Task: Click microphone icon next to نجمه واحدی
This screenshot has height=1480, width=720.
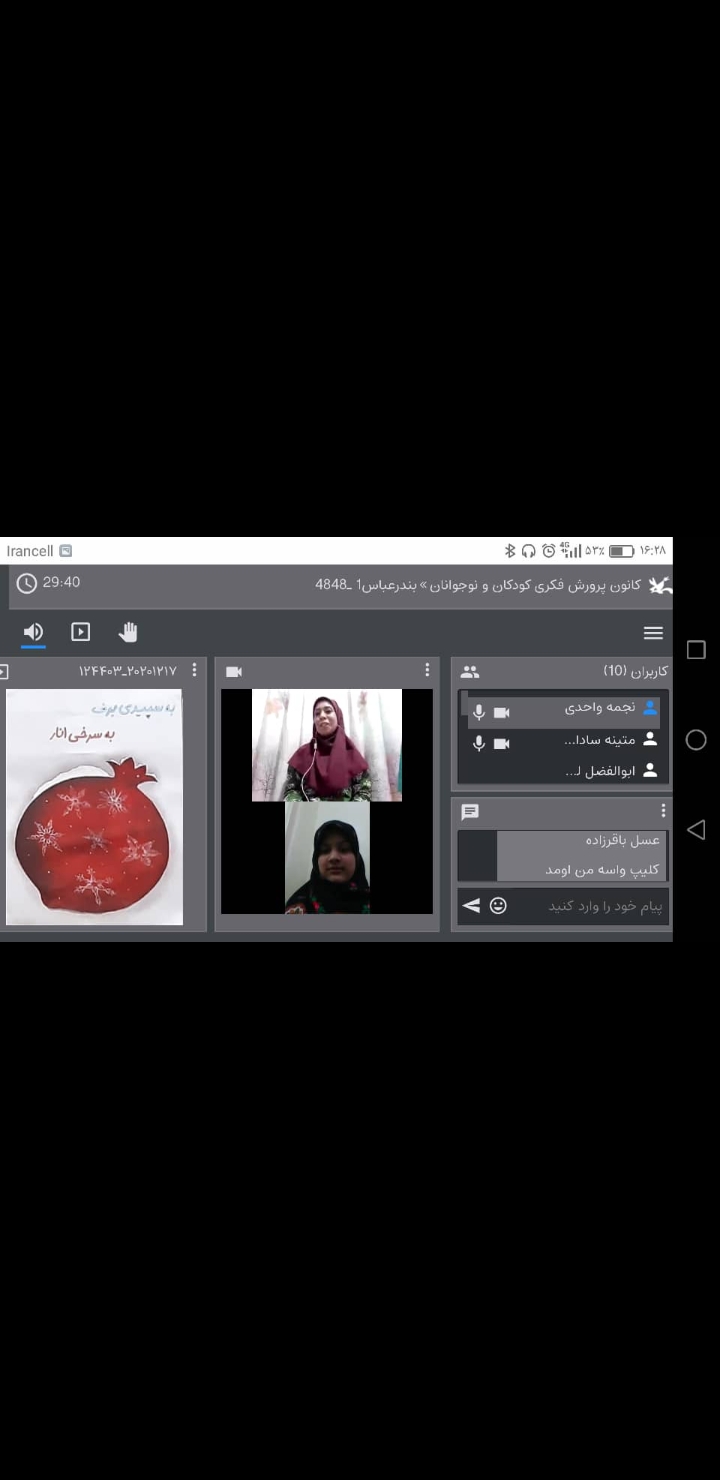Action: point(479,712)
